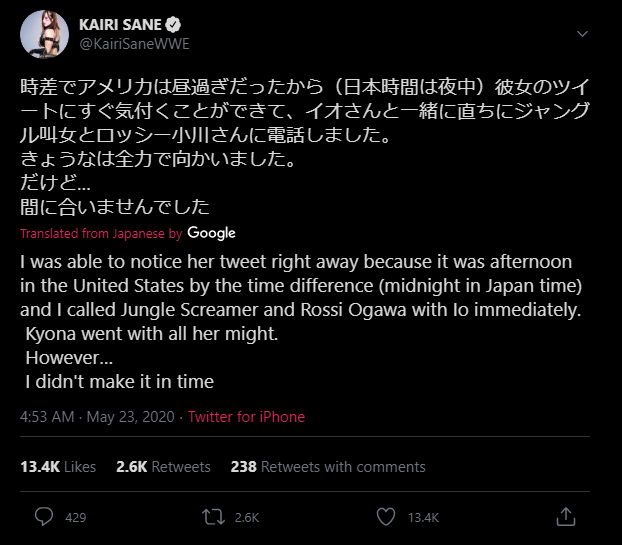This screenshot has width=622, height=545.
Task: Open the Twitter for iPhone link
Action: pos(246,417)
